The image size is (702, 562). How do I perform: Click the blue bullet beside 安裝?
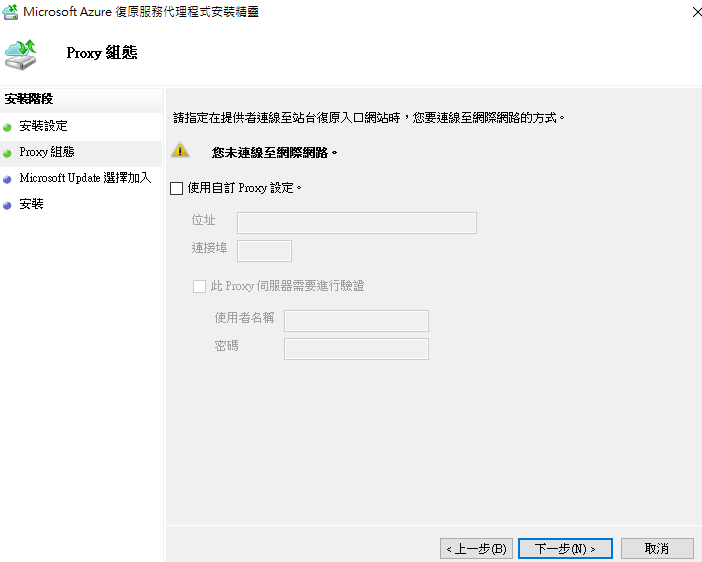[x=7, y=206]
